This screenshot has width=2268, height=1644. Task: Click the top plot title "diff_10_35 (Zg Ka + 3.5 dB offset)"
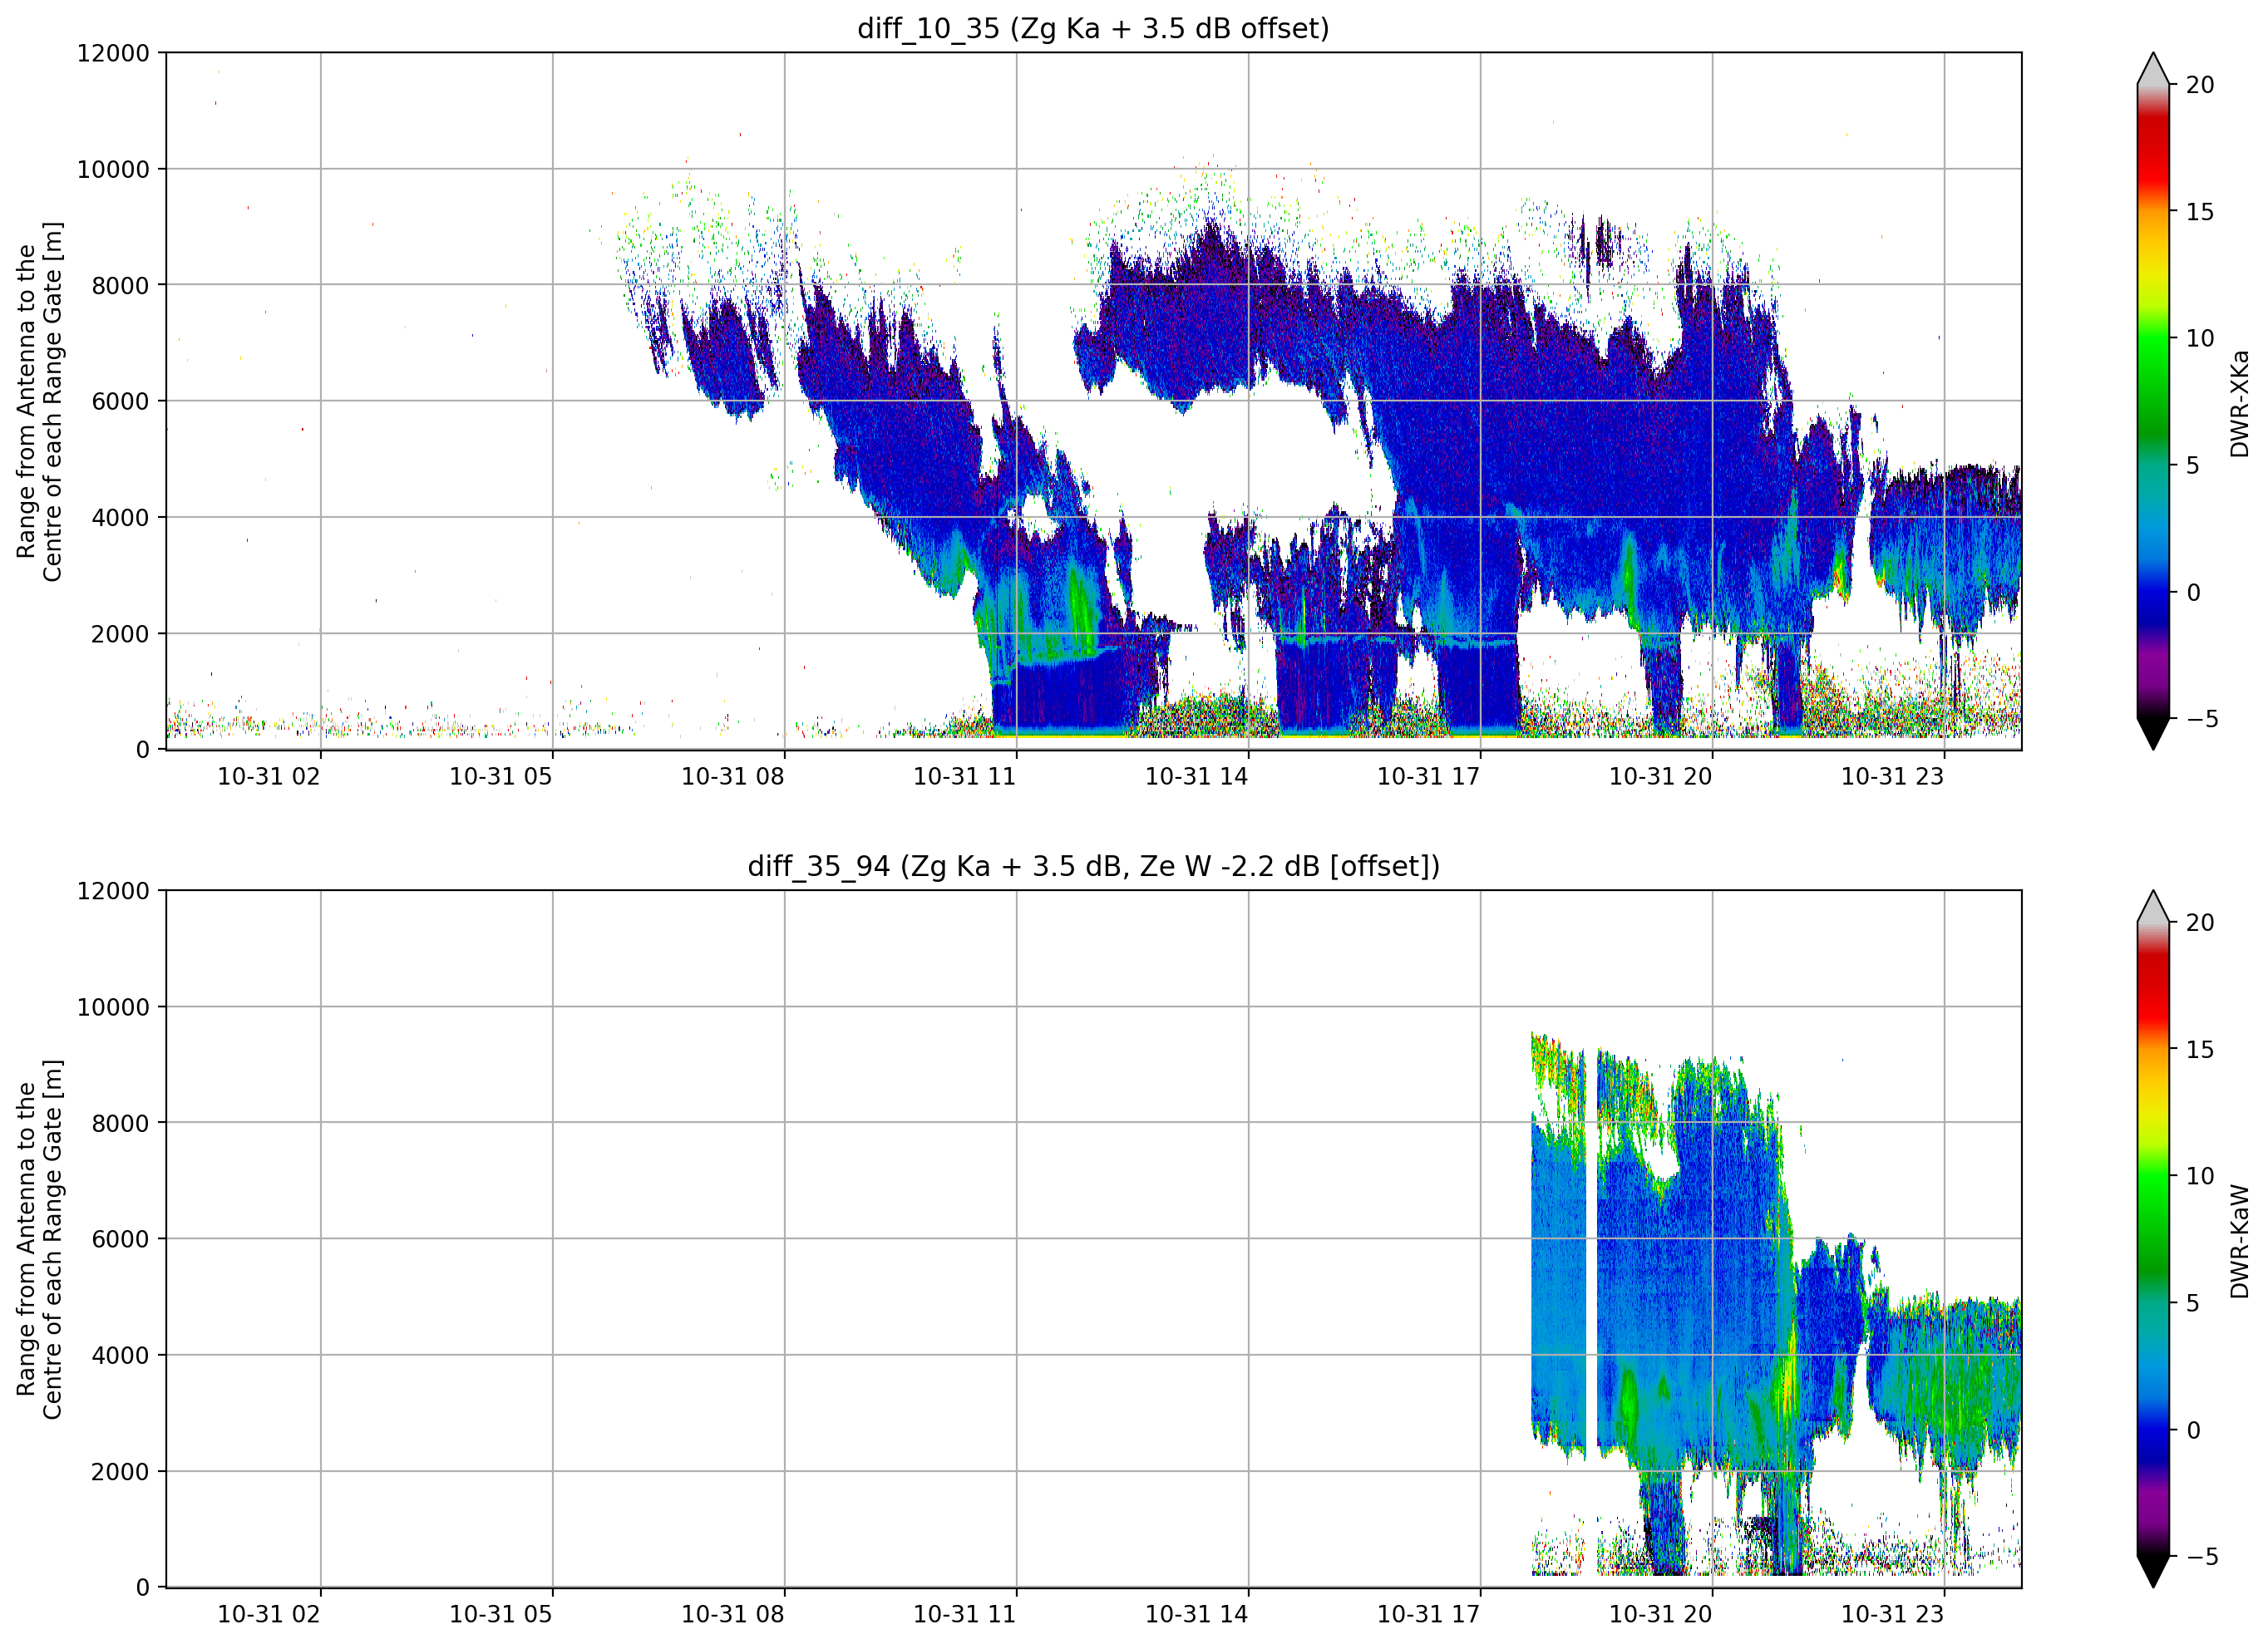(x=1093, y=28)
